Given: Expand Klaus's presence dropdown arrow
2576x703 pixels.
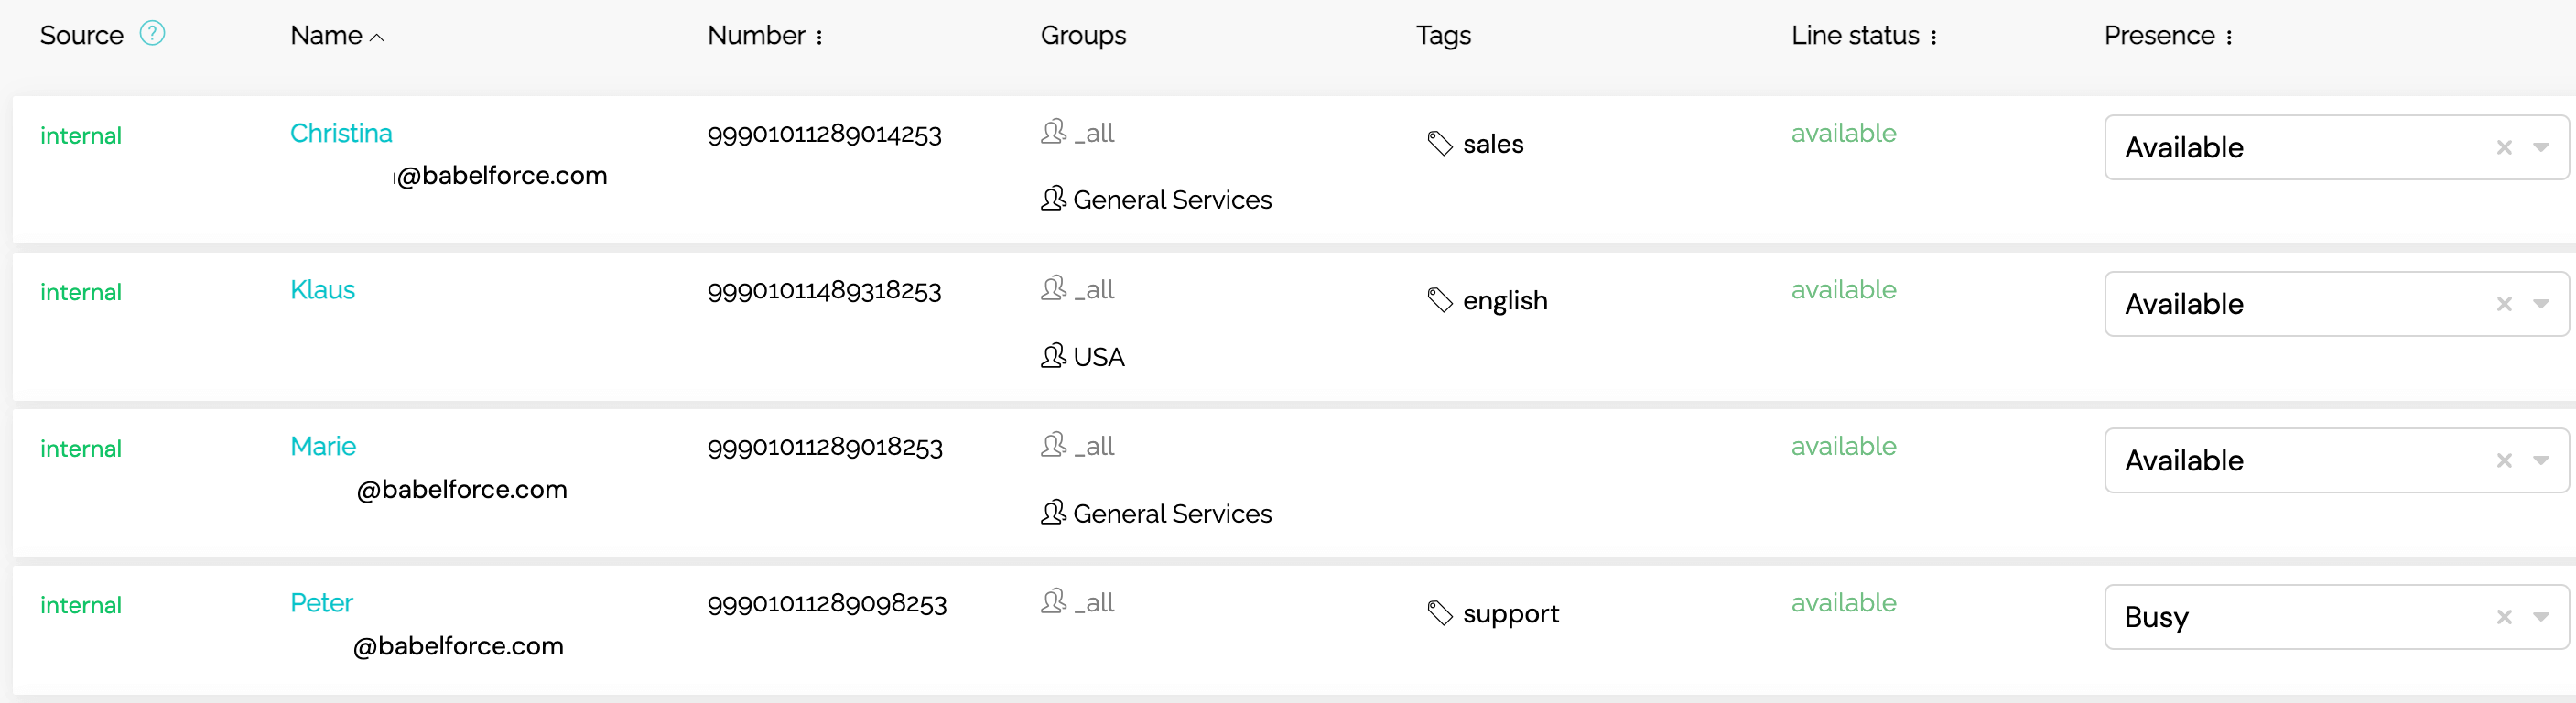Looking at the screenshot, I should click(2540, 304).
